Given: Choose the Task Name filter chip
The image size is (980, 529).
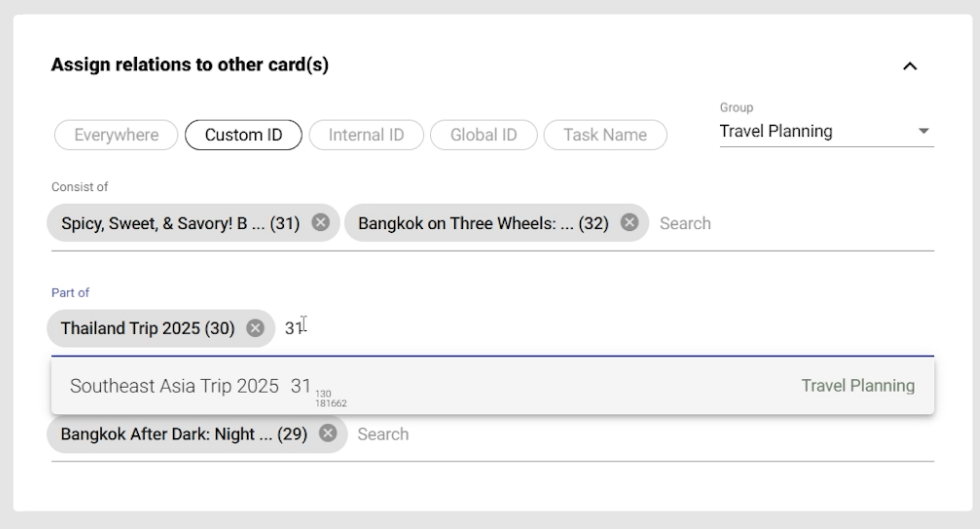Looking at the screenshot, I should click(x=605, y=135).
